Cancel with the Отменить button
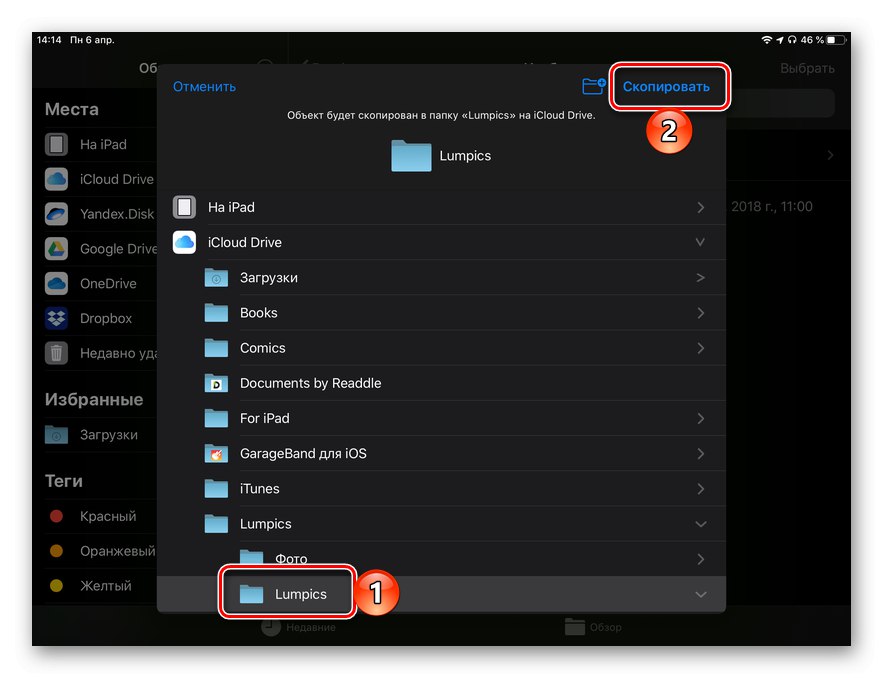Screen dimensions: 883x678 pyautogui.click(x=204, y=87)
